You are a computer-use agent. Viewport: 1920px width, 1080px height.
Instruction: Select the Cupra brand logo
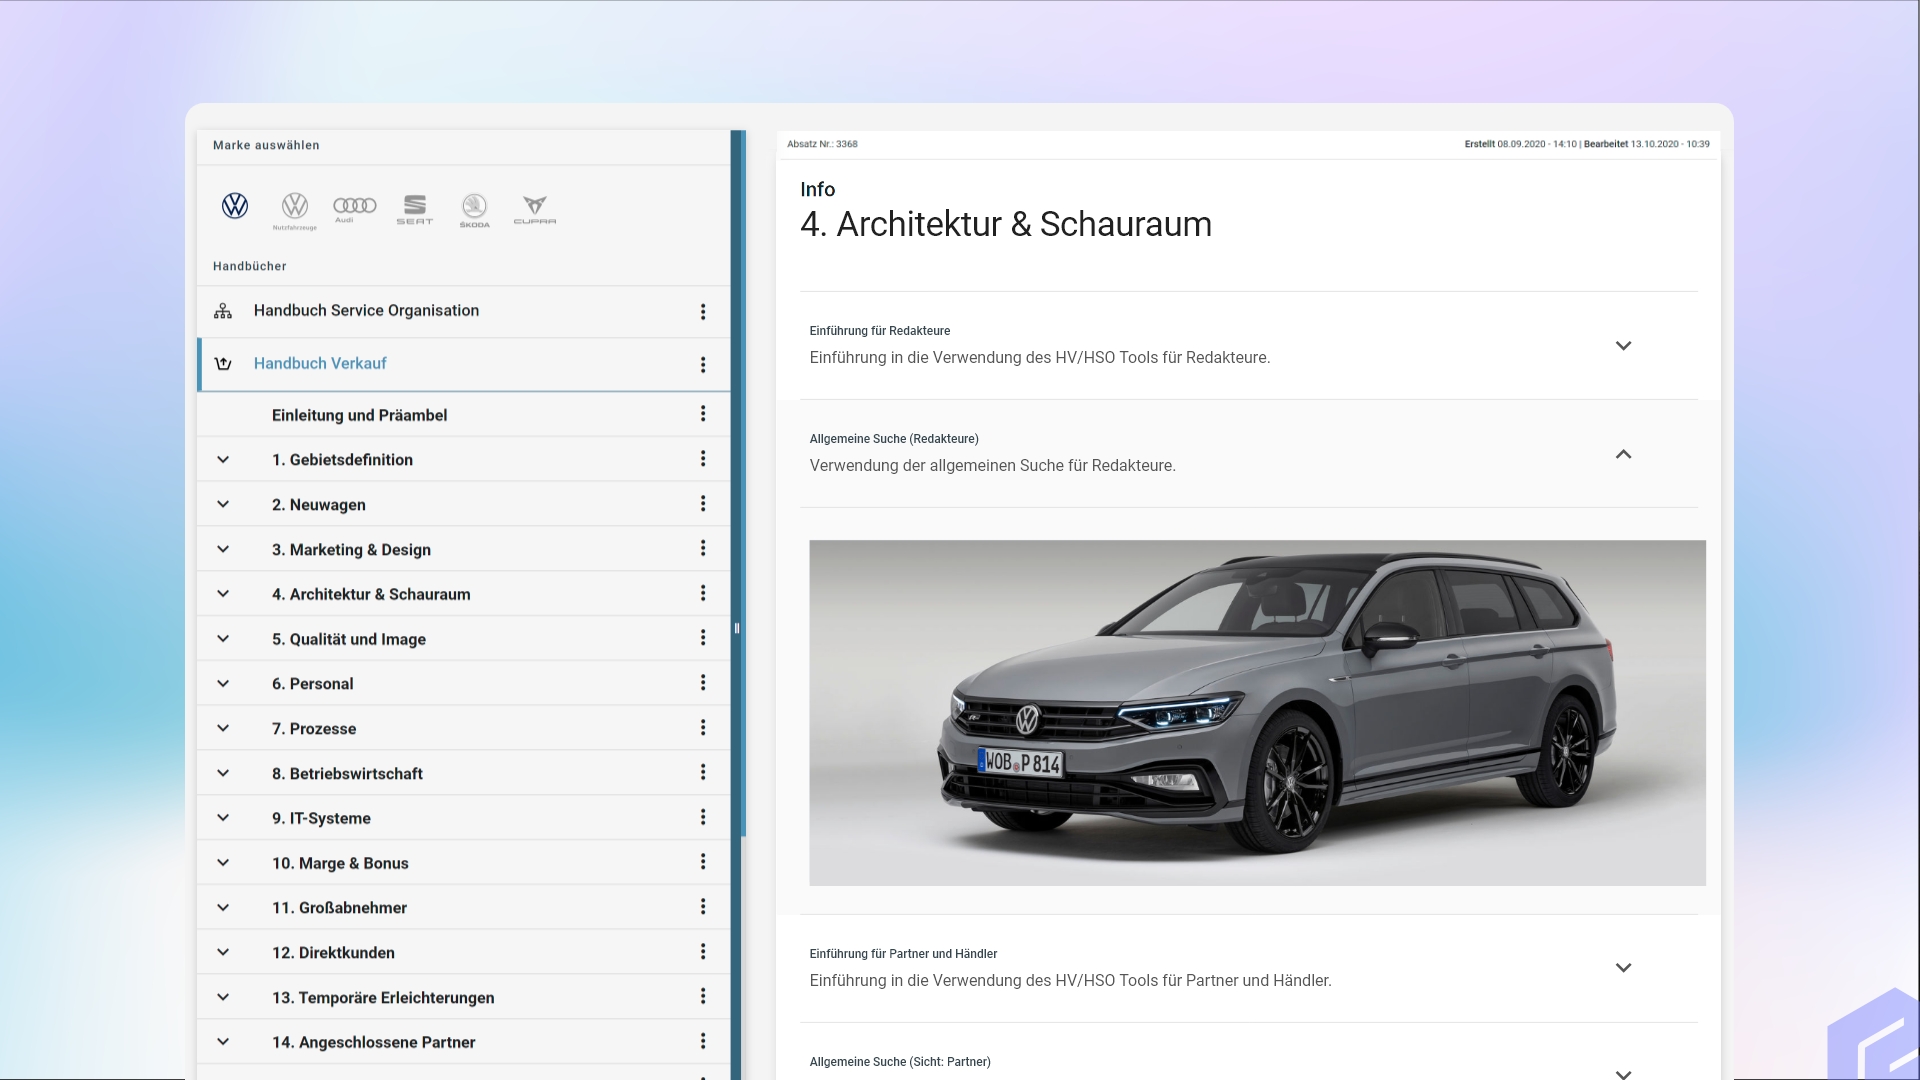click(x=535, y=209)
